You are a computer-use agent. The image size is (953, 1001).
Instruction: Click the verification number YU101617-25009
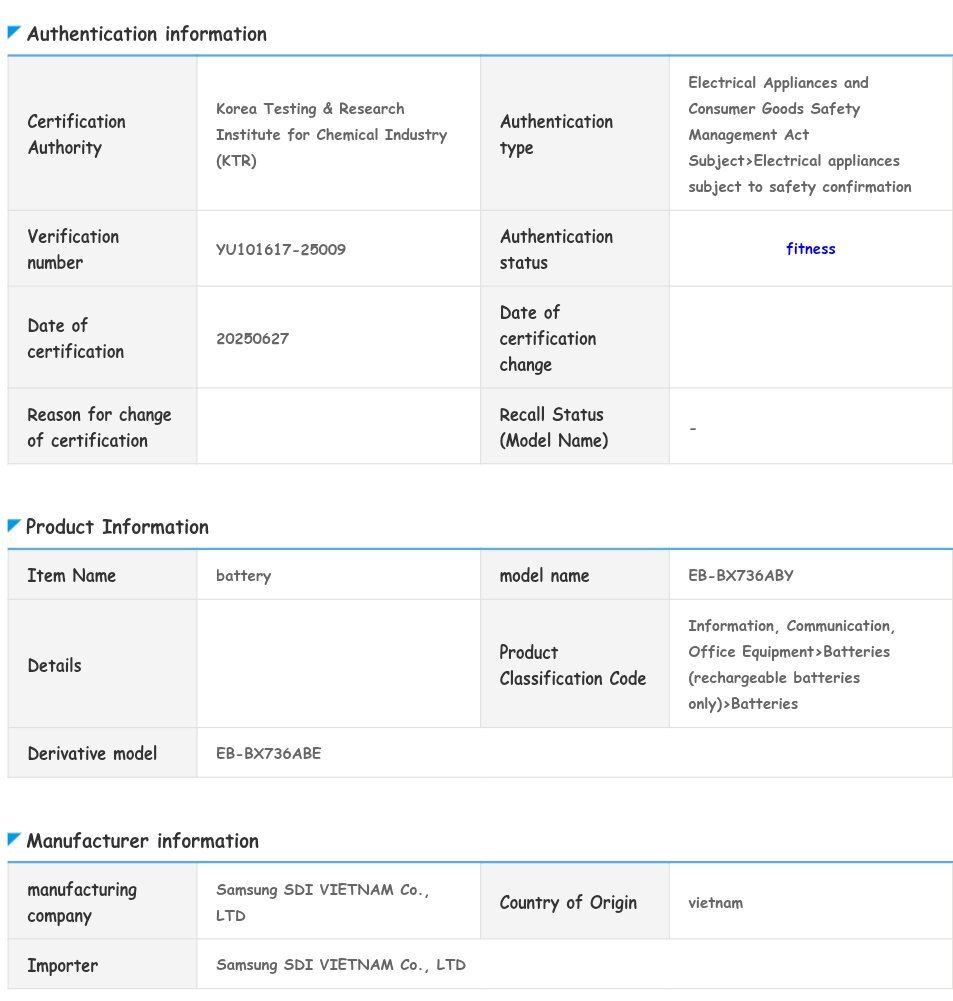coord(281,249)
